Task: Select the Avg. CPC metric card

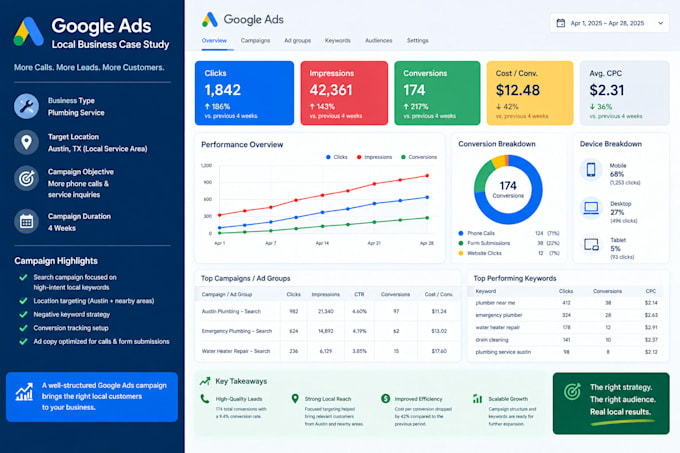Action: (x=625, y=93)
